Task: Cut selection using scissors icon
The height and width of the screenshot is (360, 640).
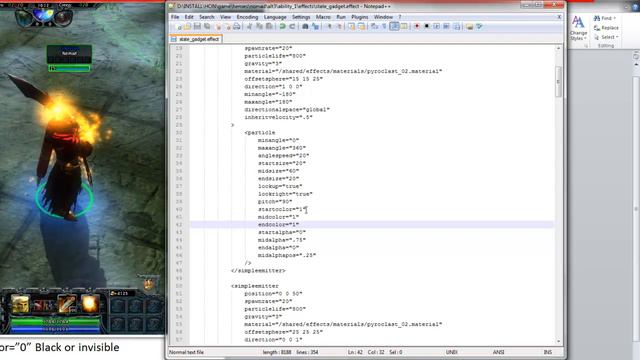Action: coord(249,27)
